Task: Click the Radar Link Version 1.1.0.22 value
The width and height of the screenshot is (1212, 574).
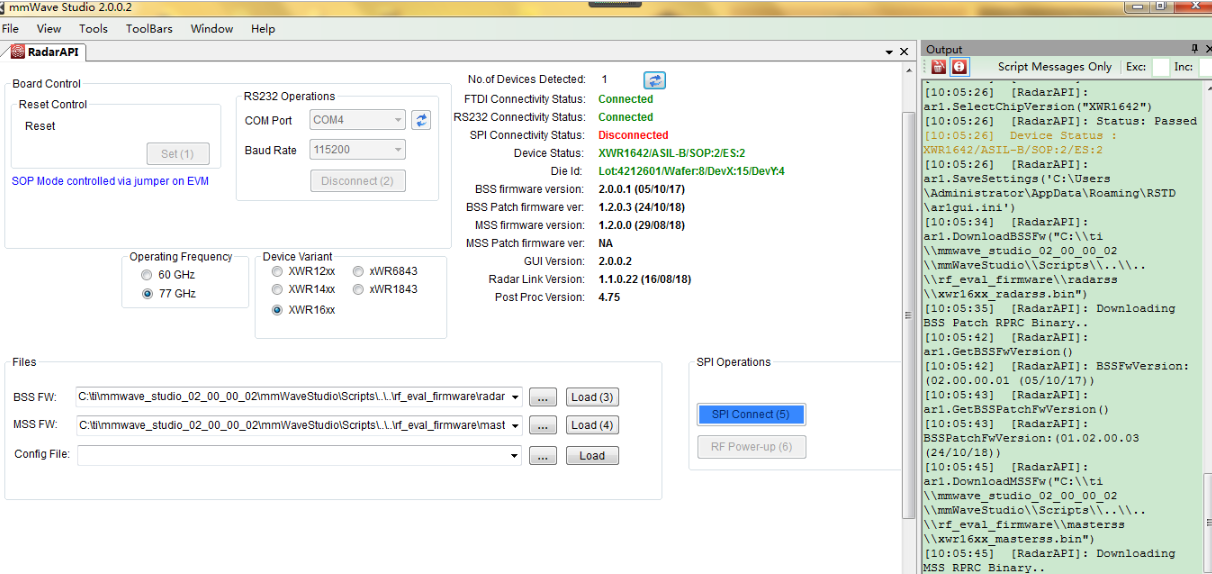Action: [x=644, y=279]
